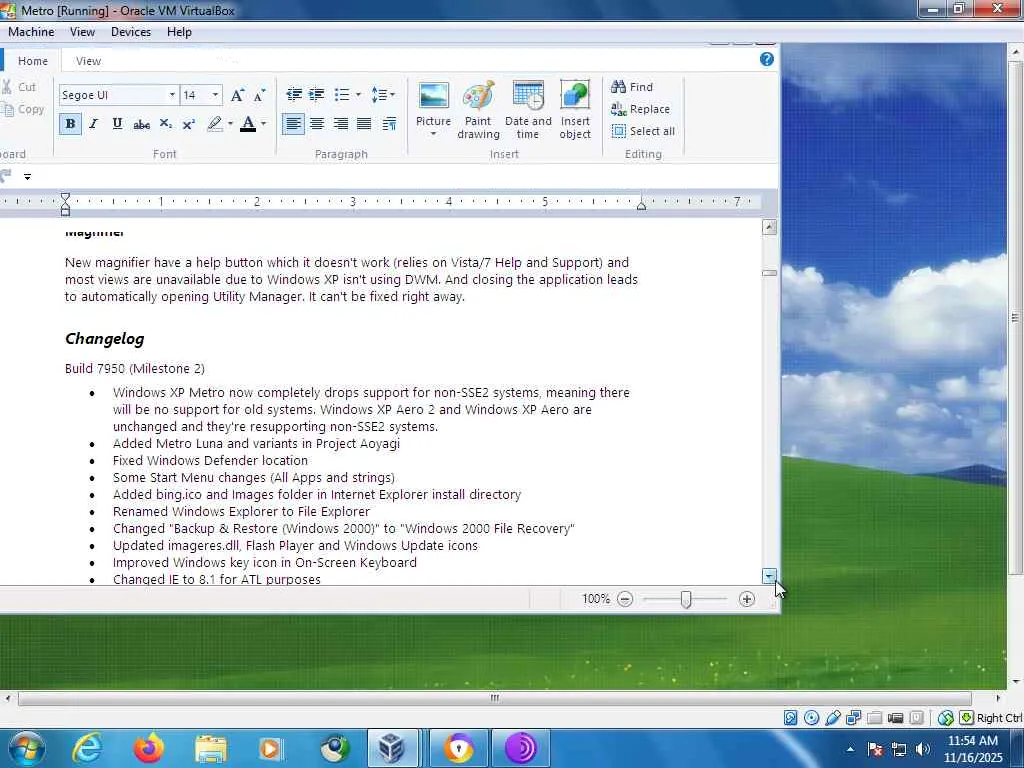The image size is (1024, 768).
Task: Click the line spacing icon
Action: pyautogui.click(x=379, y=95)
